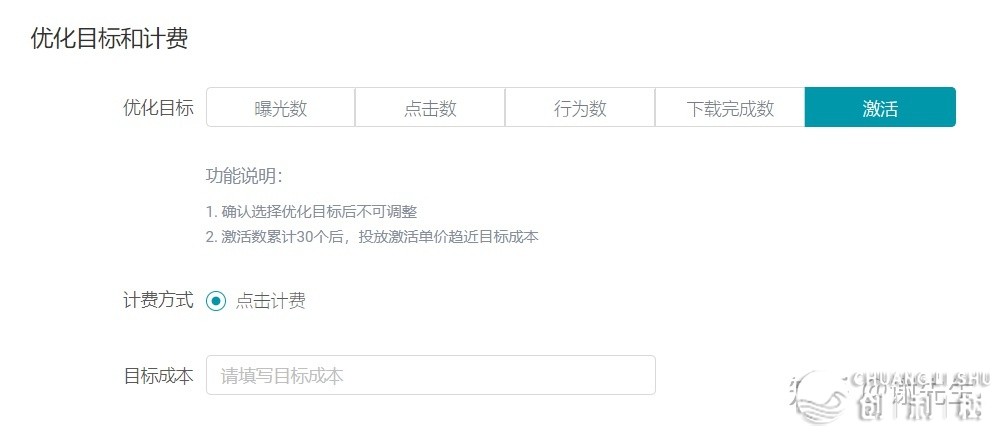Choose 点击数 as the optimization goal
Screen dimensions: 1001x432
point(430,108)
